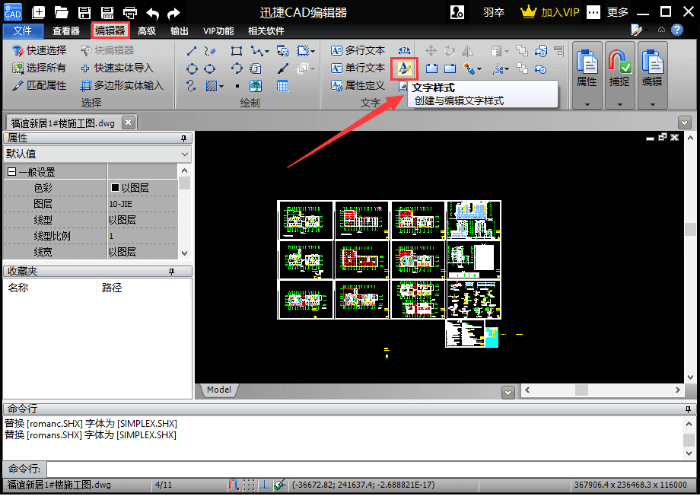This screenshot has width=700, height=495.
Task: Create a new drawing from title bar
Action: 38,12
